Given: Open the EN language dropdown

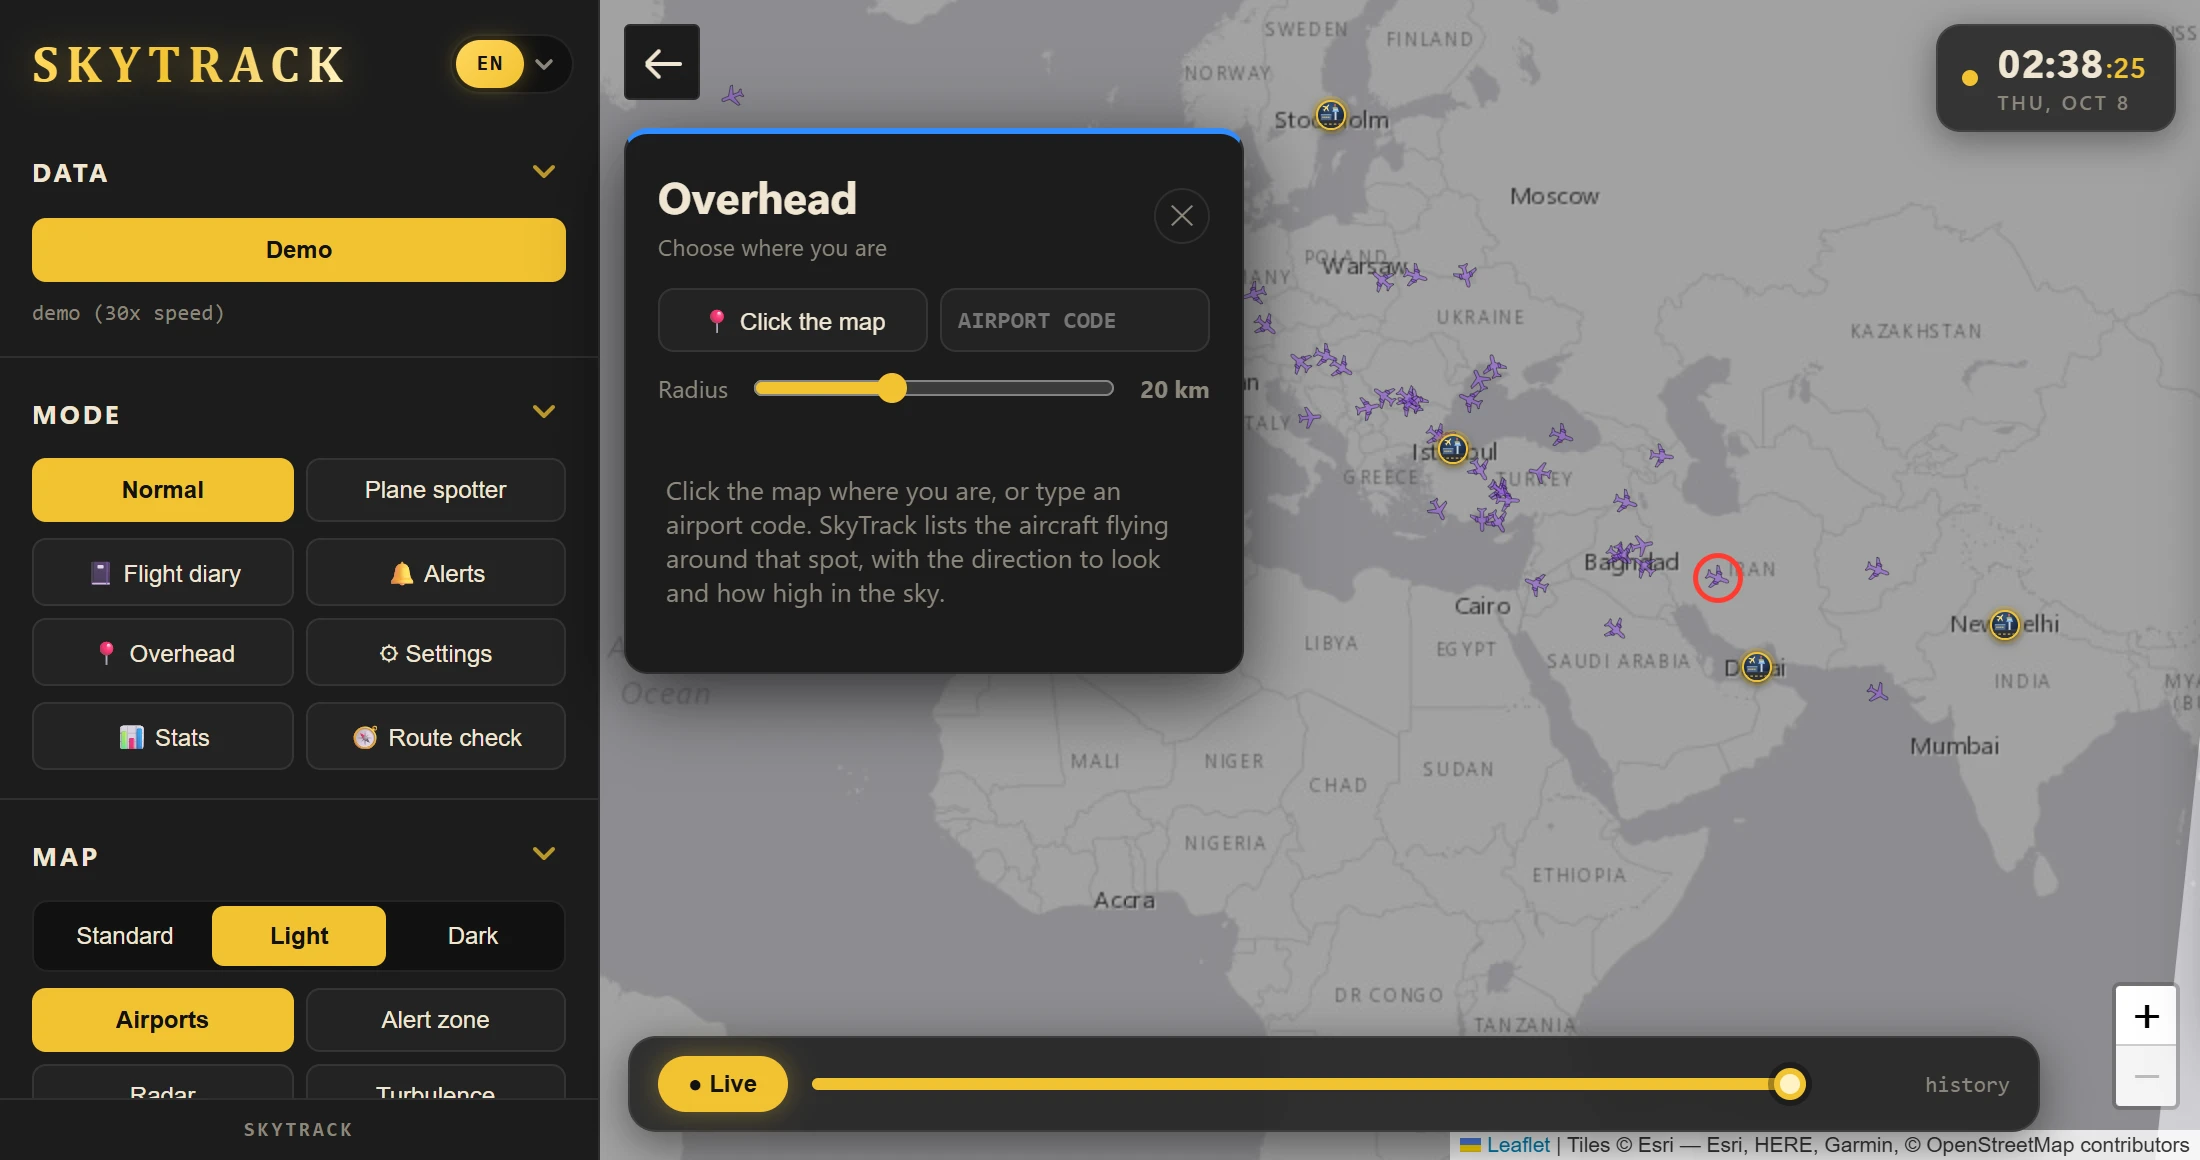Looking at the screenshot, I should pos(513,64).
